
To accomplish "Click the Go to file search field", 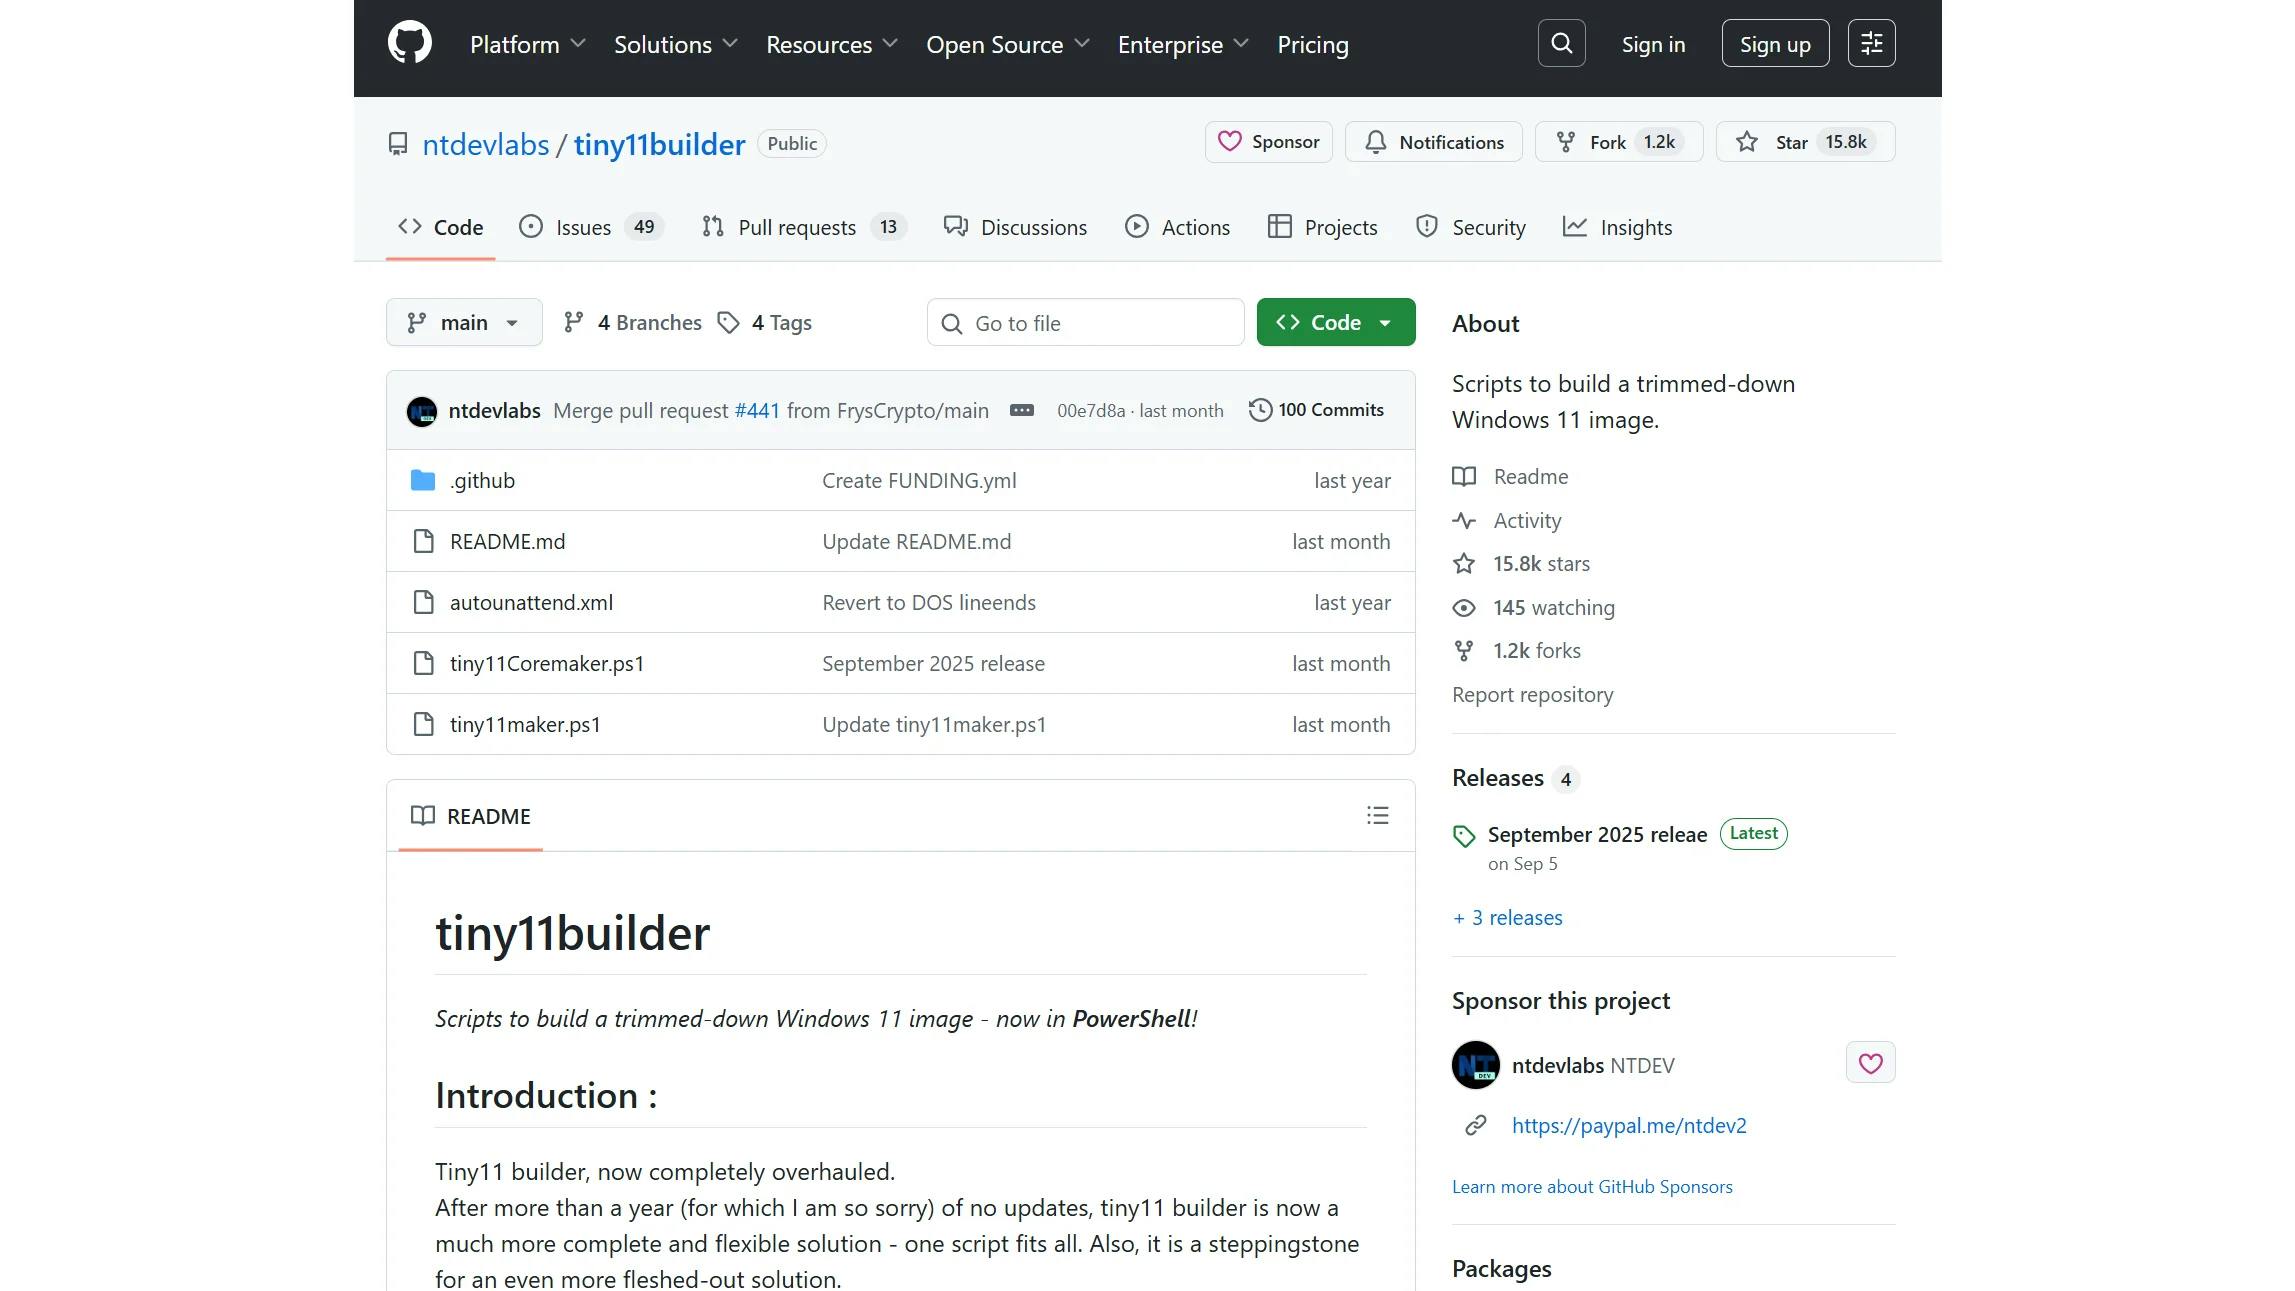I will (1085, 323).
